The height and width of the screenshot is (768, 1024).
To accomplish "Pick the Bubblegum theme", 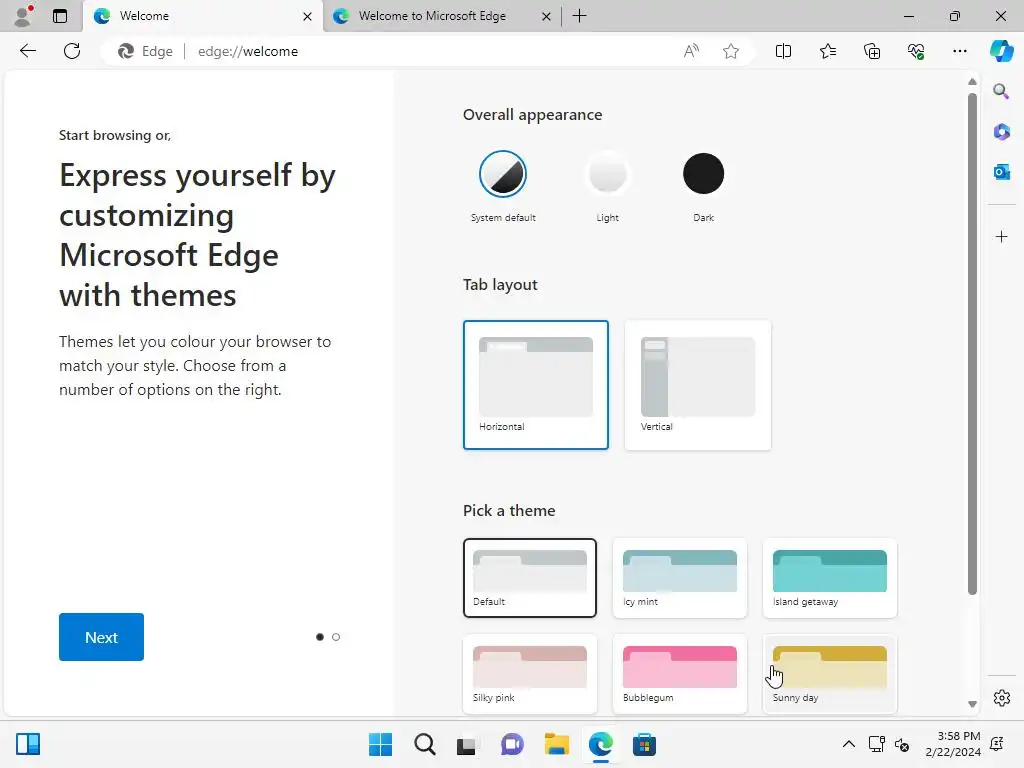I will [x=680, y=674].
